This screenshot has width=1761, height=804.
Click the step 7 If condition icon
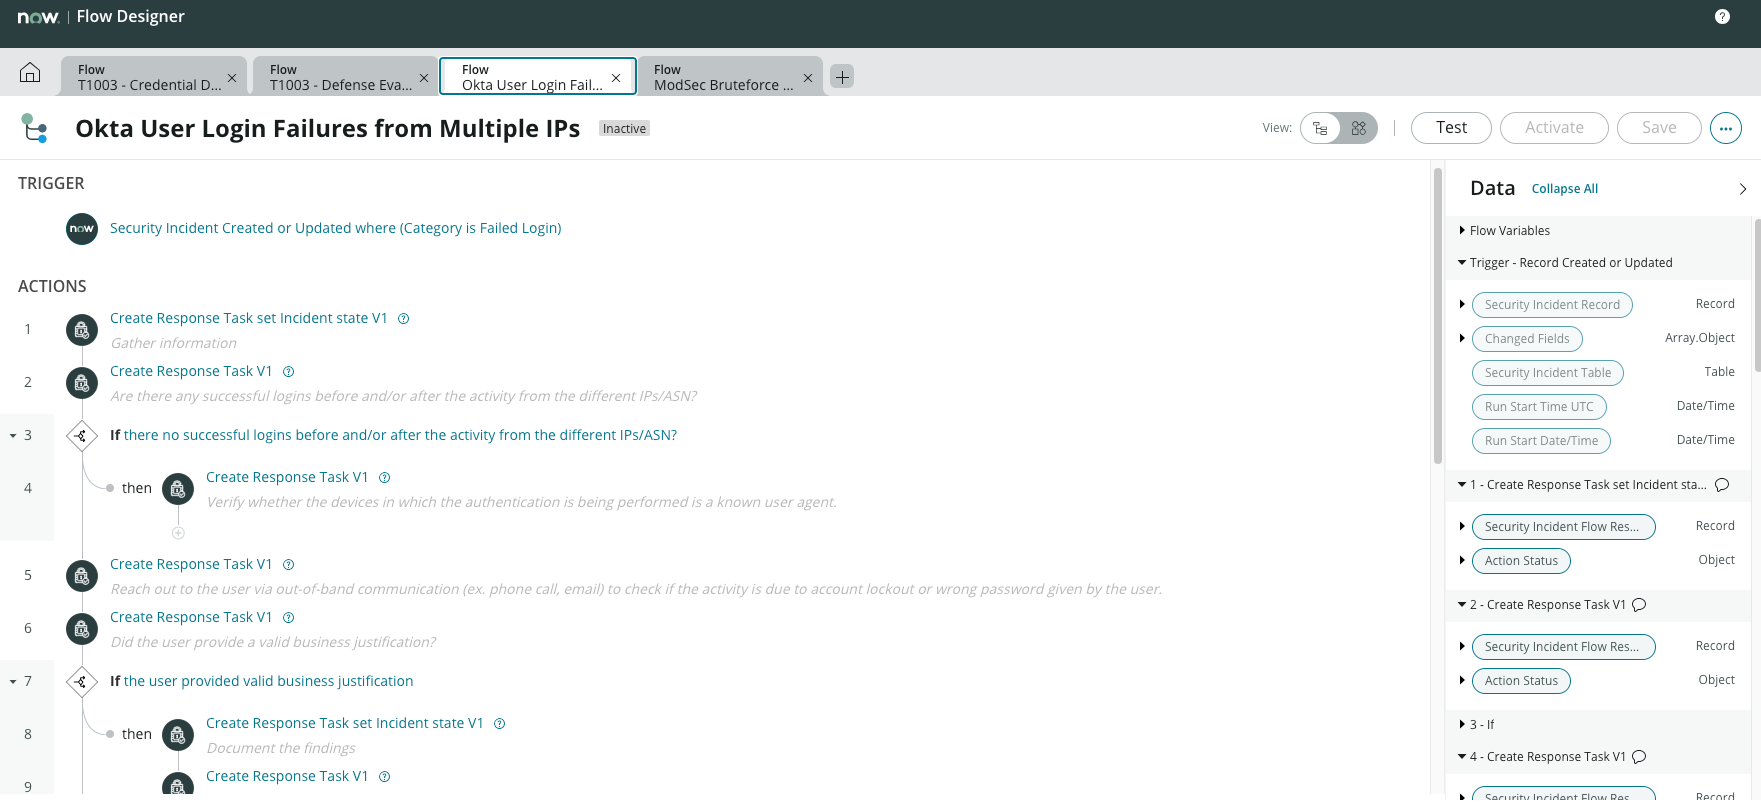(82, 682)
